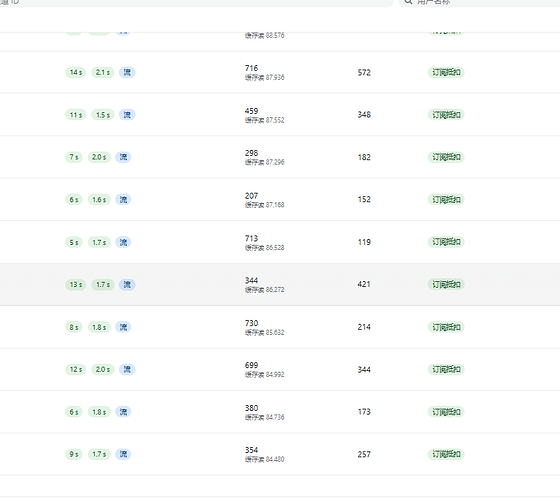Click the 订阅抵扣 tag in the 119 row
560x500 pixels.
pyautogui.click(x=446, y=242)
